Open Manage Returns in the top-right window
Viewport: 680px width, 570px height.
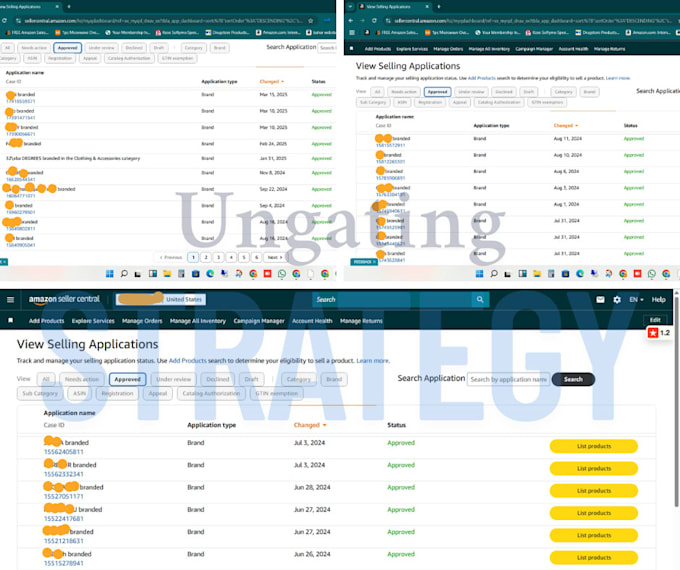(610, 49)
